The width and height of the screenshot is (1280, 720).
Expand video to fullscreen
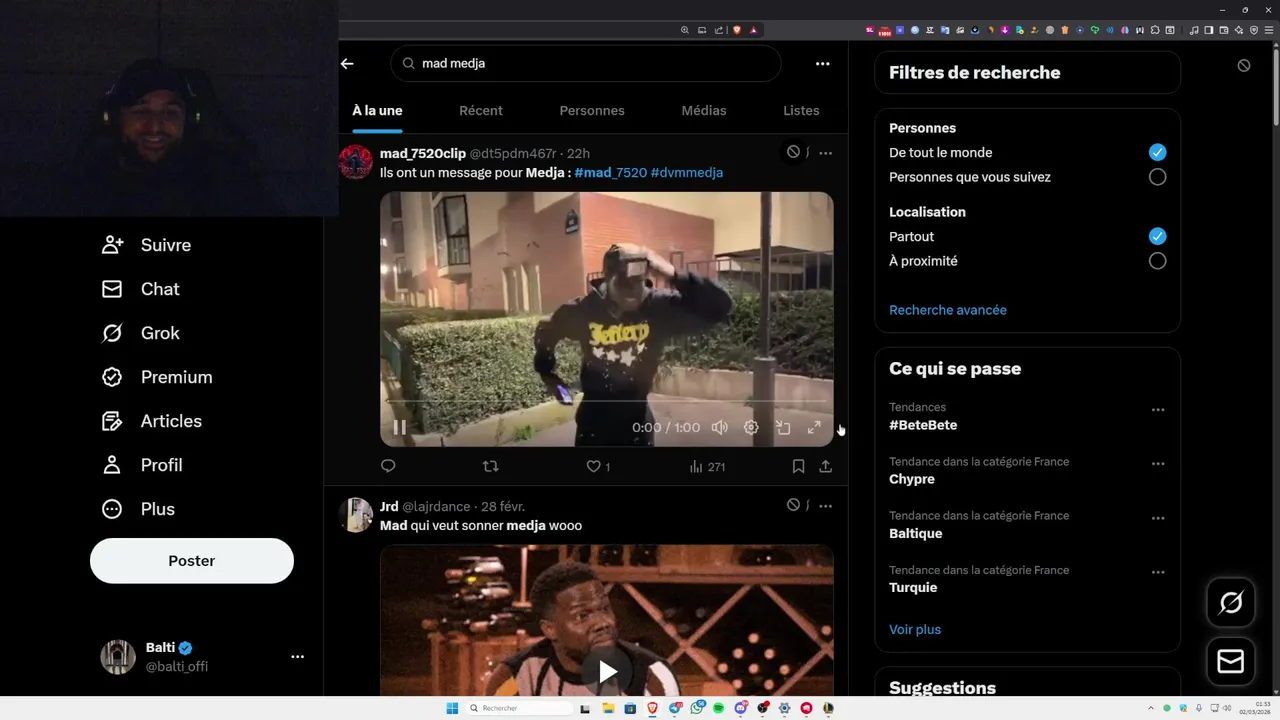coord(814,428)
